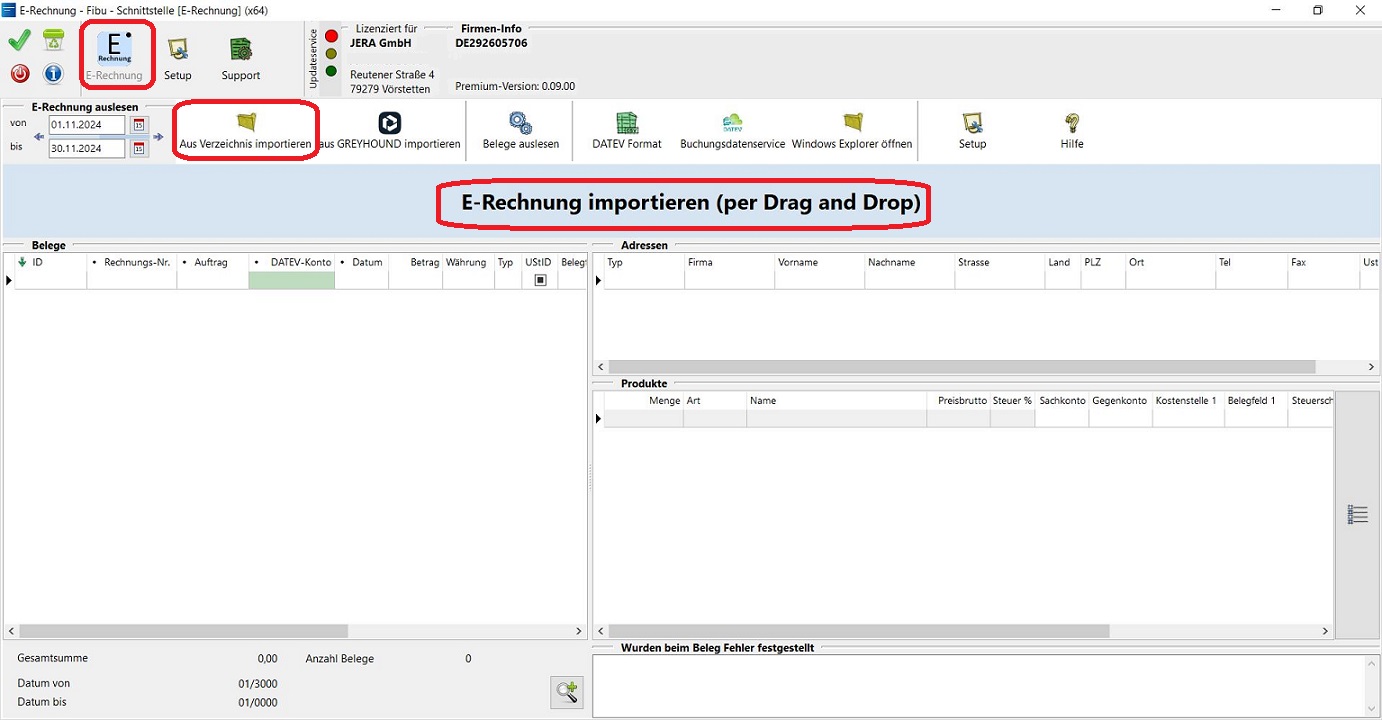1382x720 pixels.
Task: Click the Belege horizontal scrollbar
Action: [x=183, y=631]
